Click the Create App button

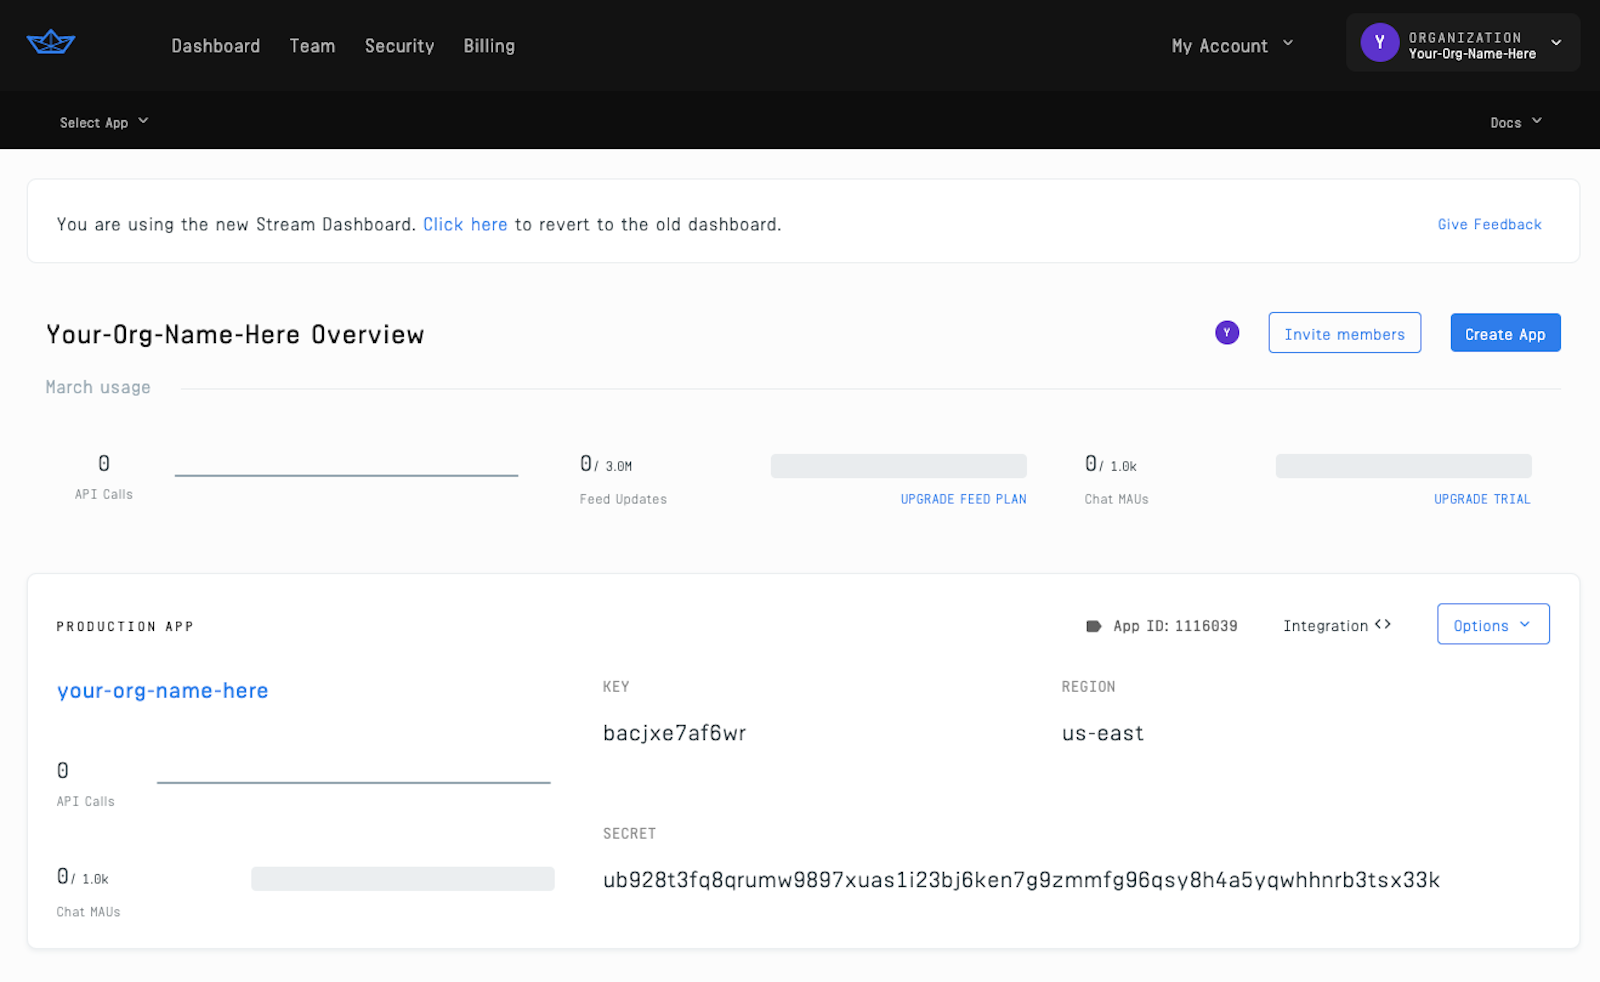point(1505,332)
